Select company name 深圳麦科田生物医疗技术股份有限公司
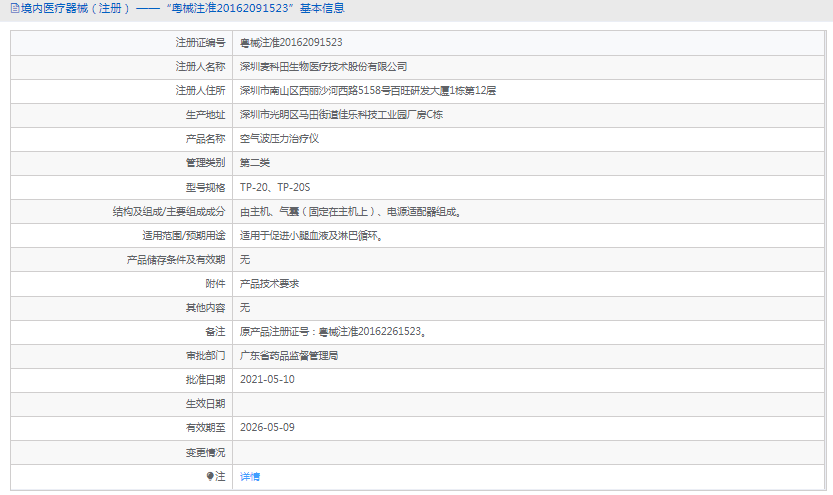 pyautogui.click(x=324, y=66)
